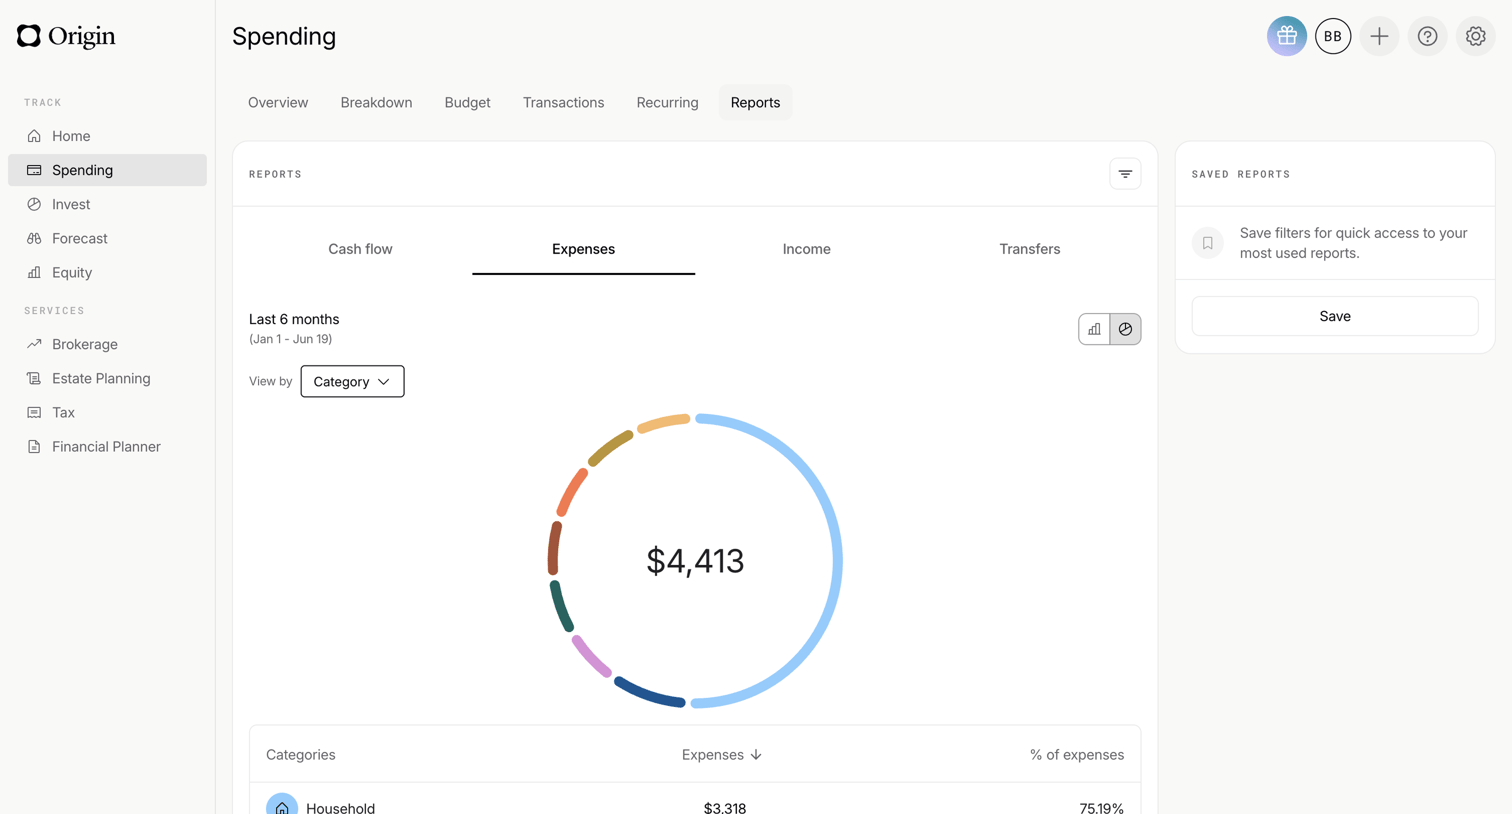Go to the Overview tab

coord(278,102)
